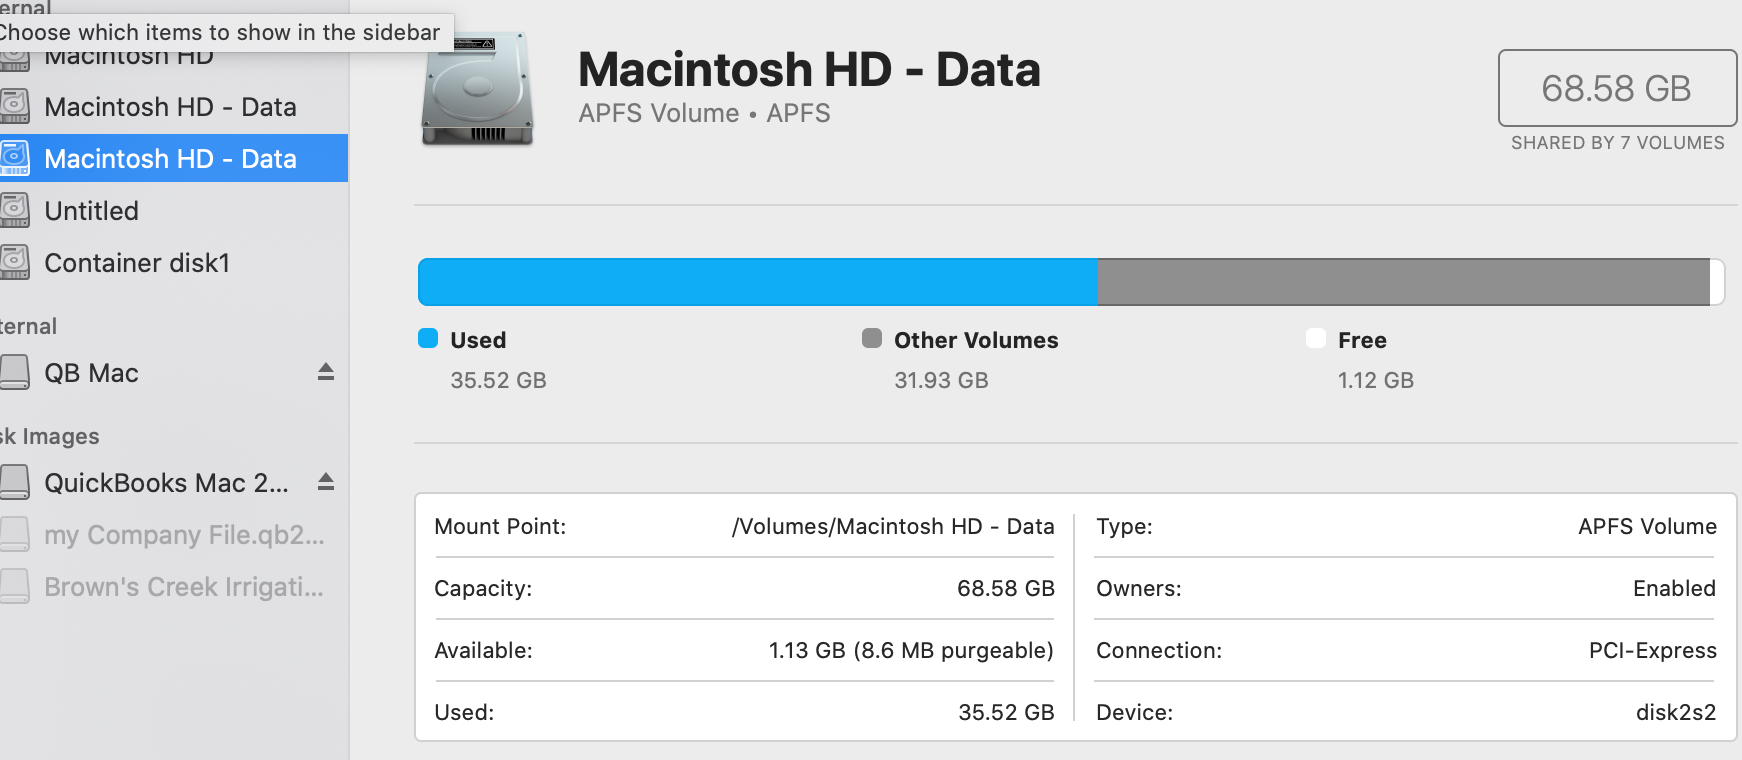
Task: Select the Untitled volume label in sidebar
Action: [91, 210]
